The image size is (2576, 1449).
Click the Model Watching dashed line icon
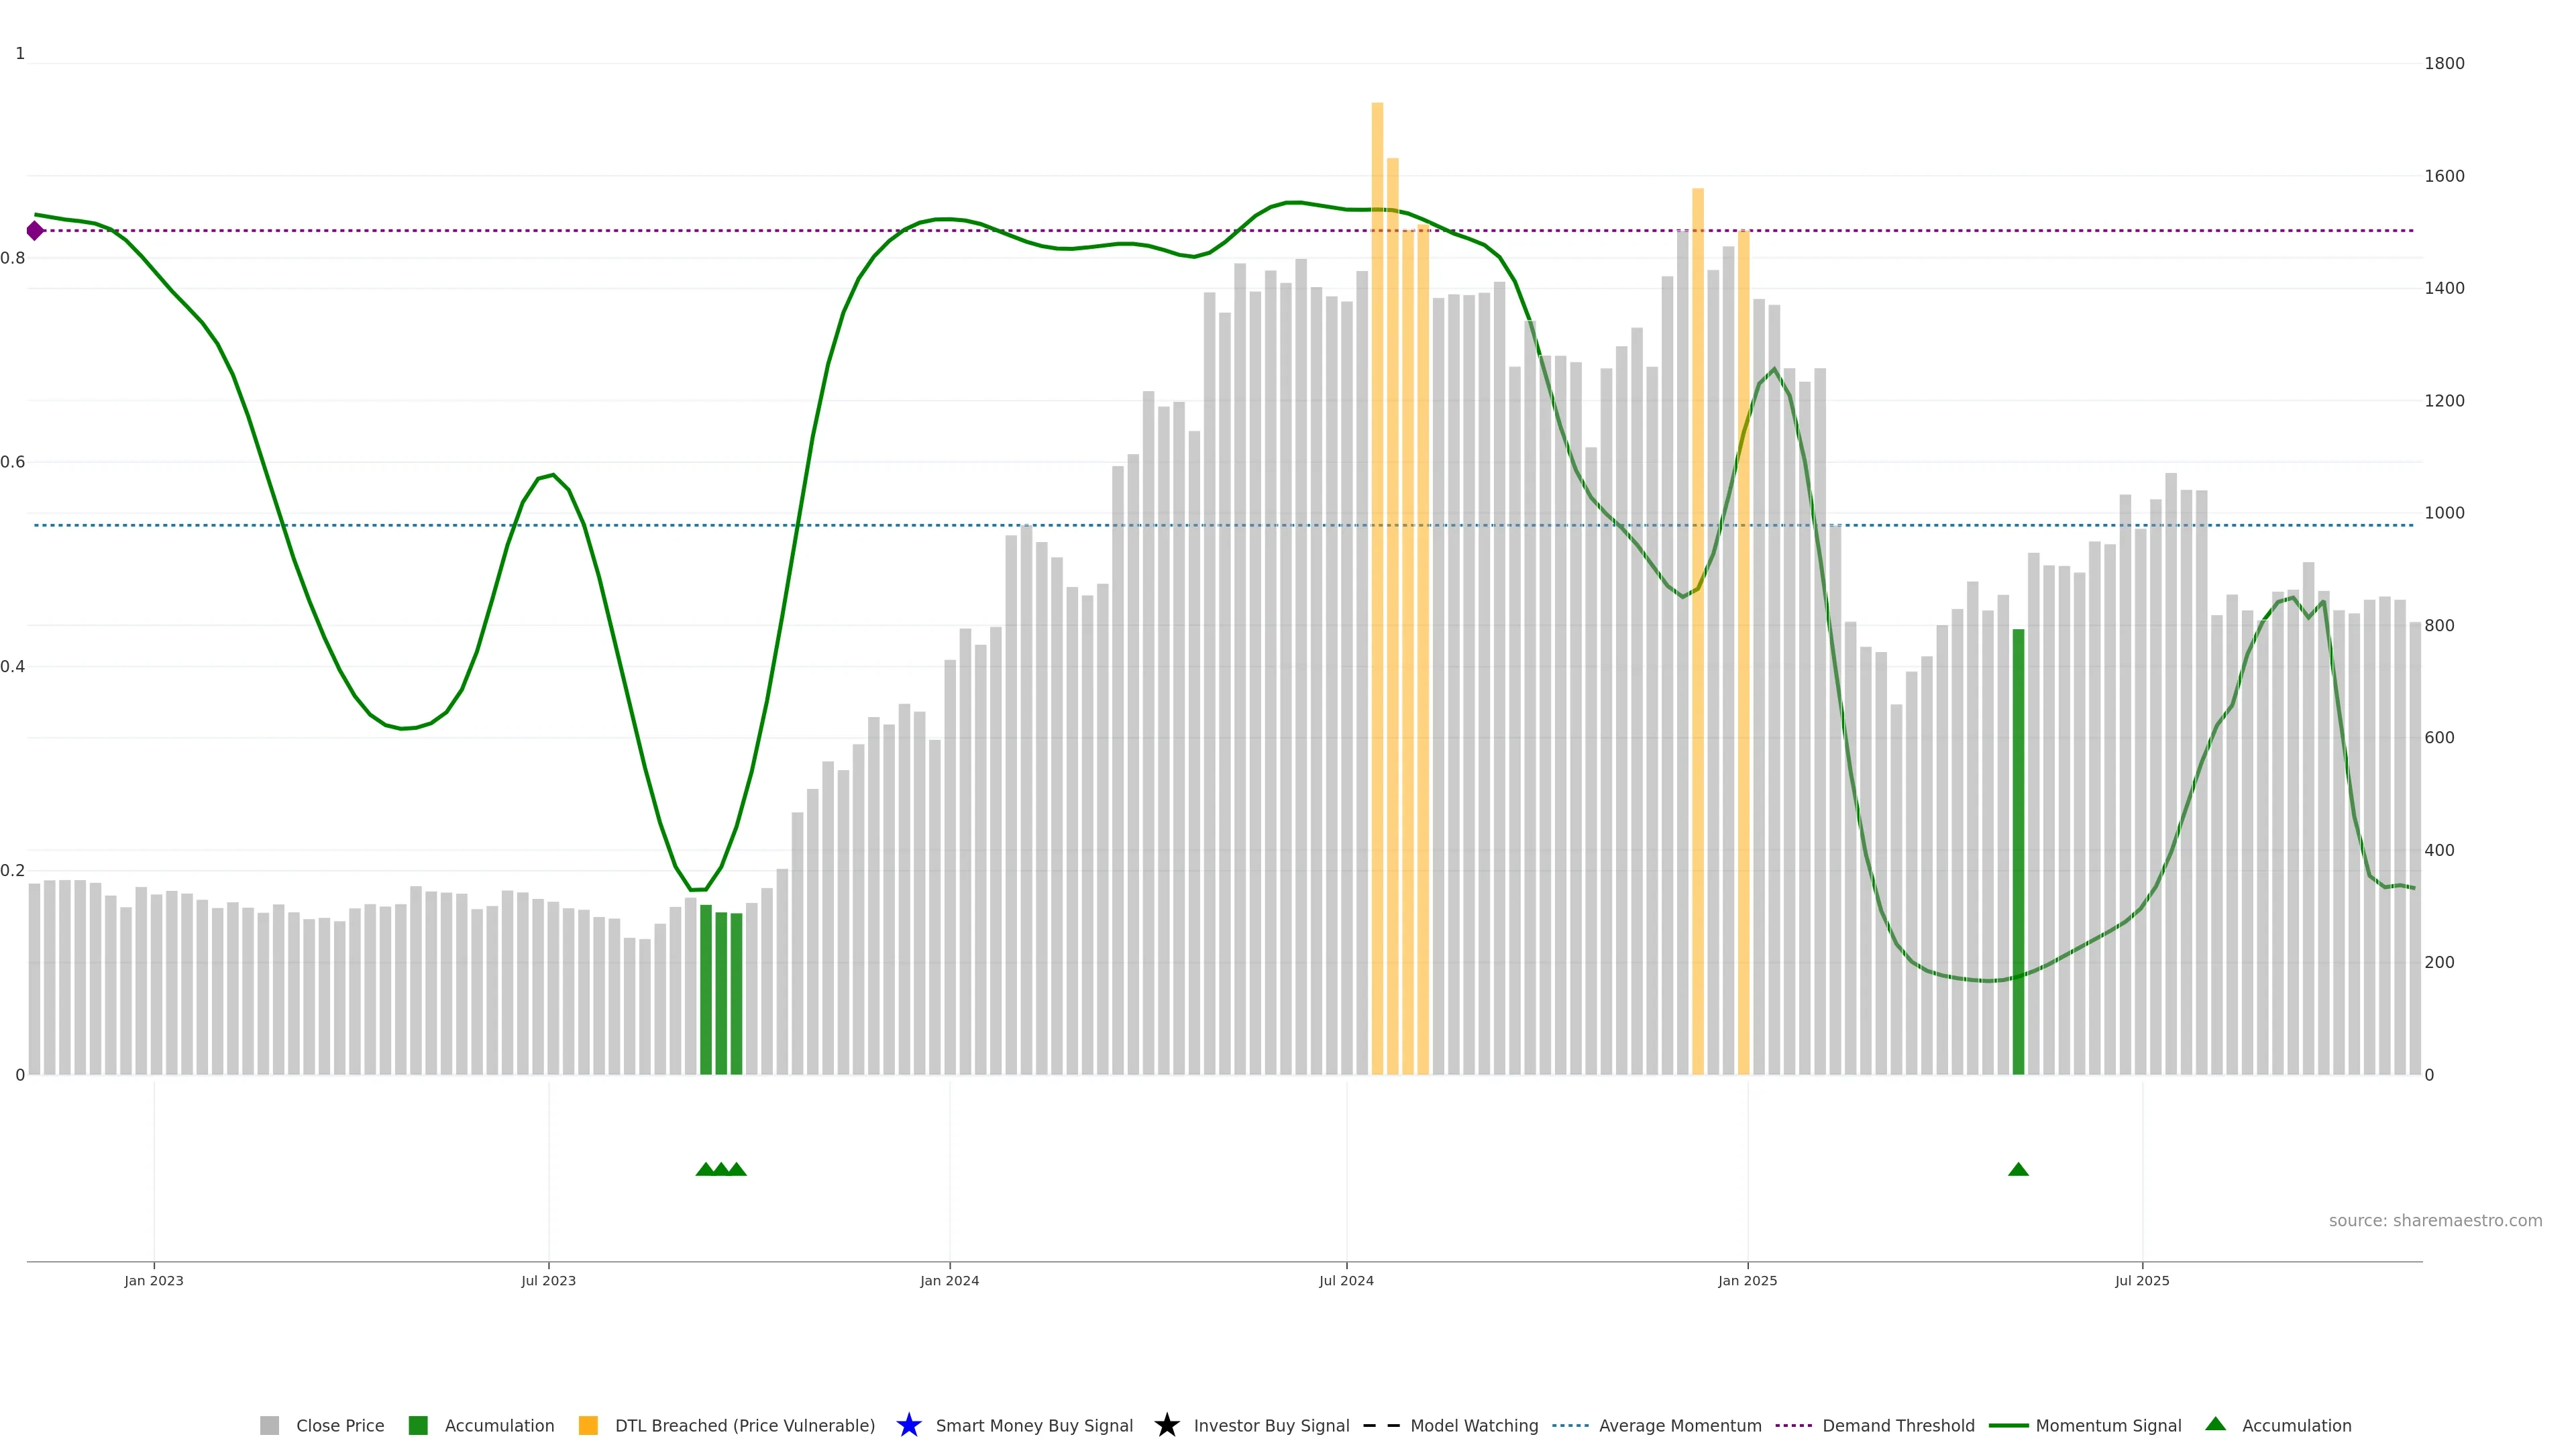point(1381,1425)
